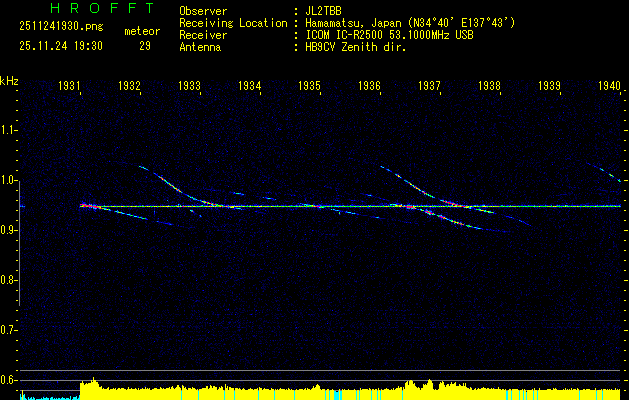Select the 1.1 frequency axis label
Viewport: 629px width, 400px height.
(9, 130)
